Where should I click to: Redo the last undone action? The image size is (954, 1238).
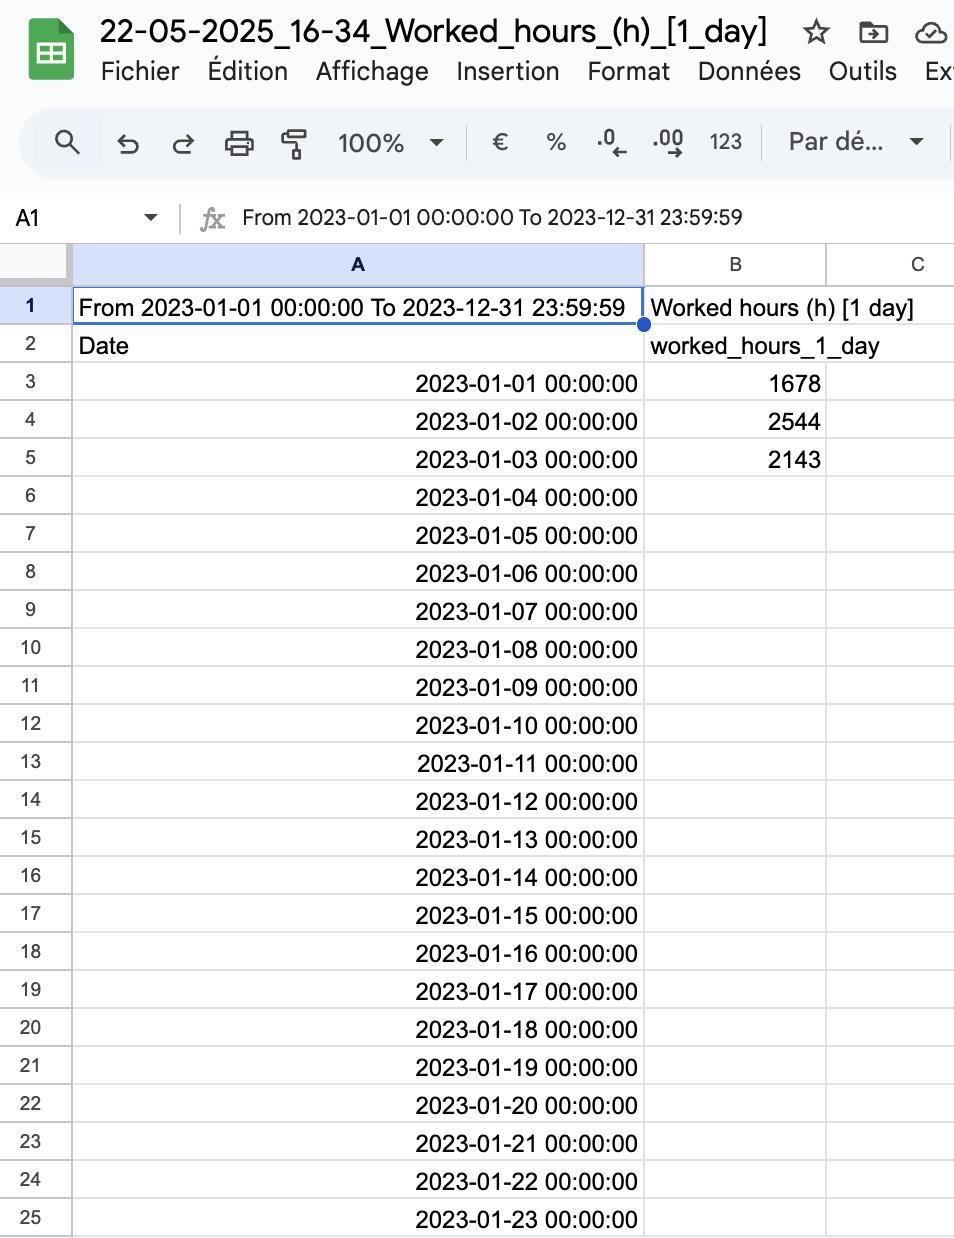pyautogui.click(x=183, y=143)
